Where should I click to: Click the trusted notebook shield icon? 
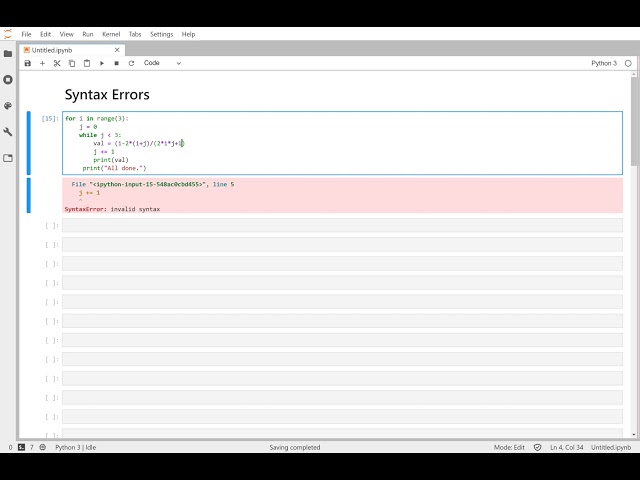(538, 447)
